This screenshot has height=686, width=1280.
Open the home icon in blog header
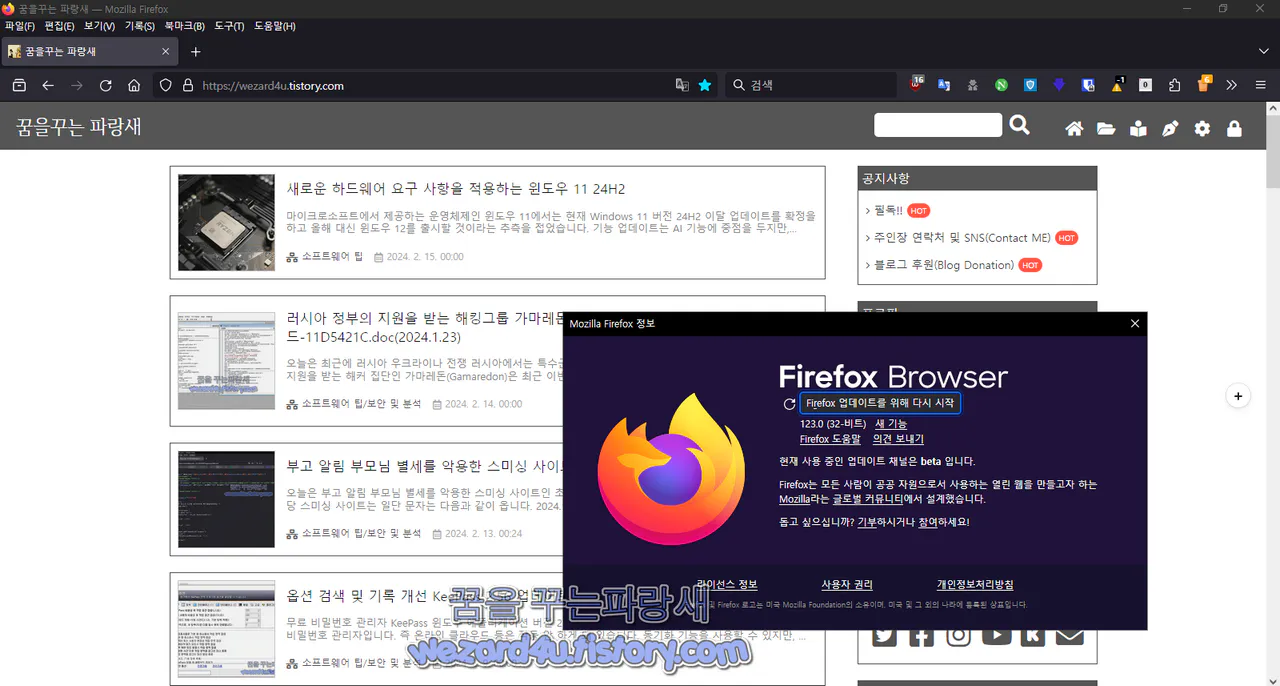(x=1073, y=128)
